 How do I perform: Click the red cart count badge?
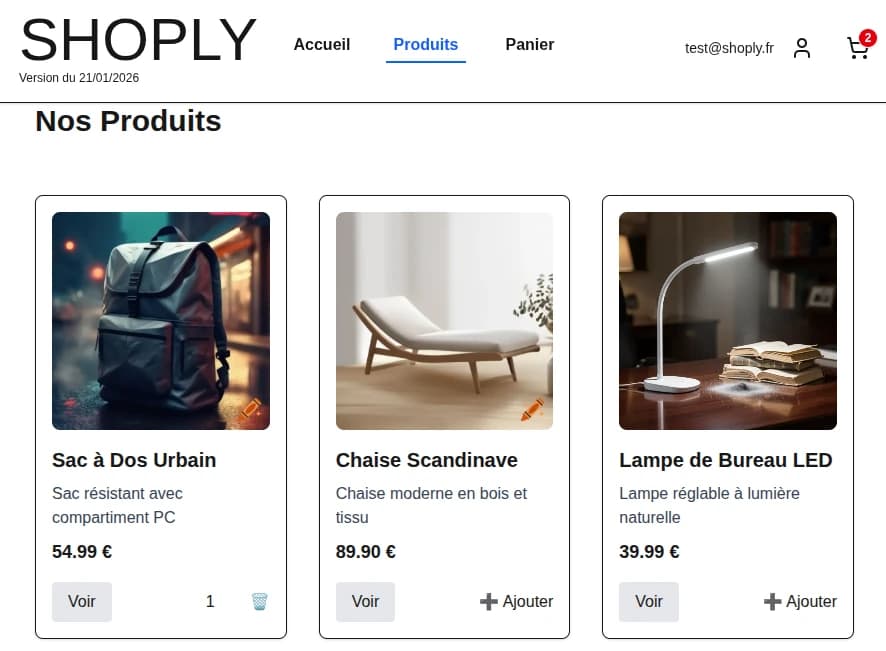[867, 38]
